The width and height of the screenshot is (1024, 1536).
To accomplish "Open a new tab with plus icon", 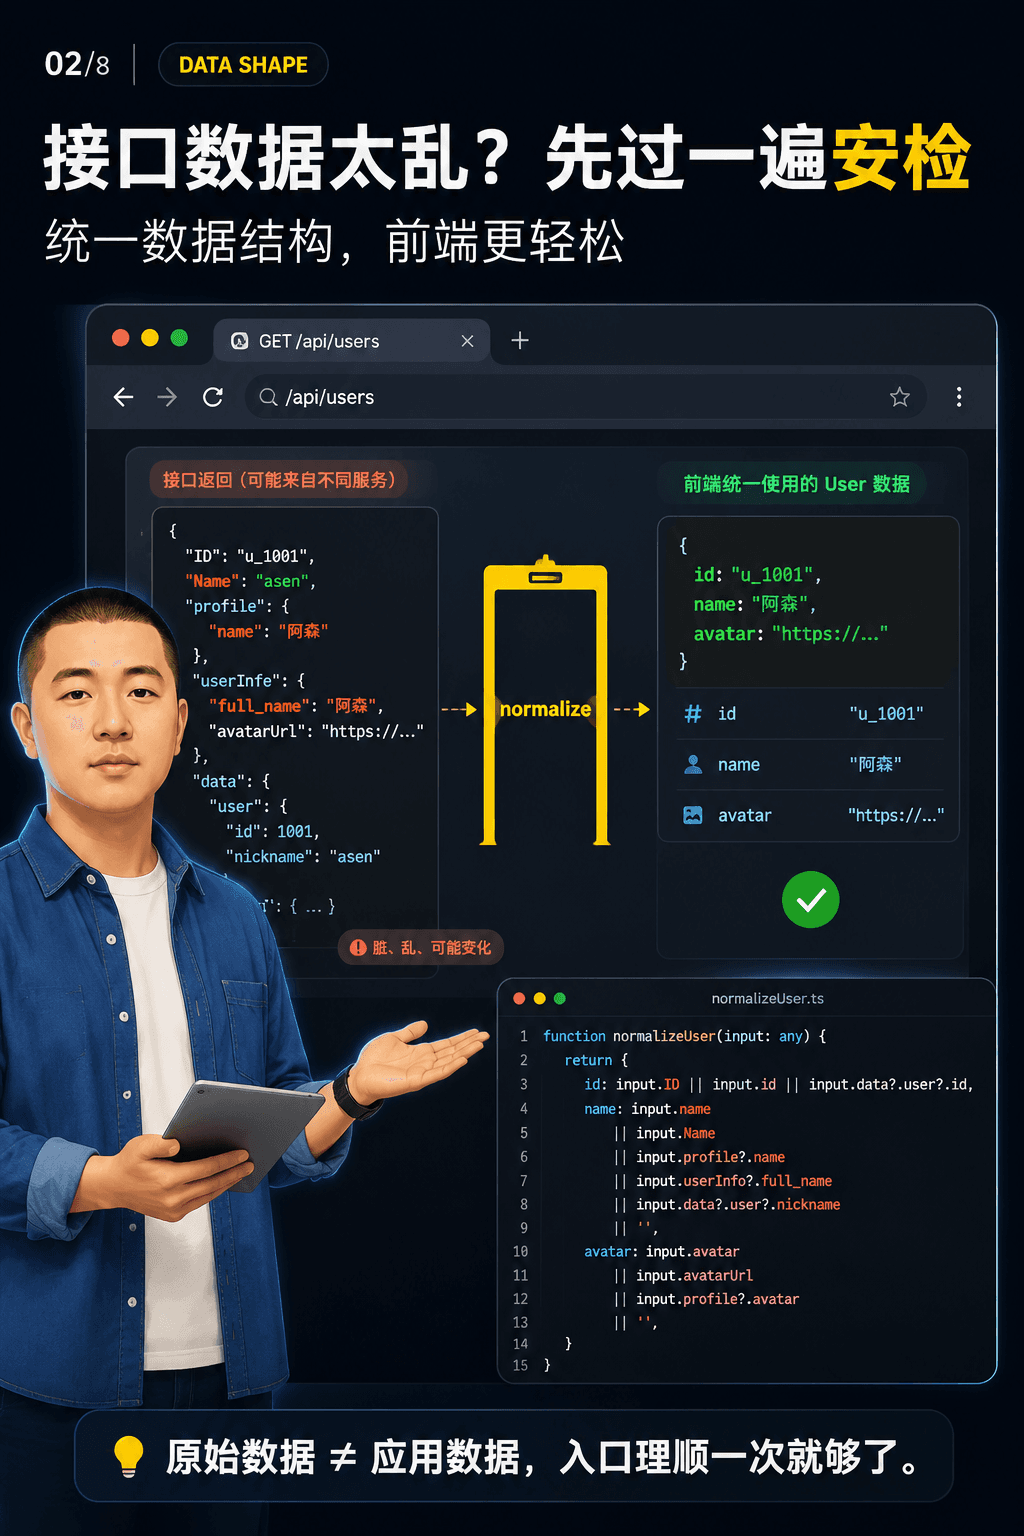I will 520,341.
